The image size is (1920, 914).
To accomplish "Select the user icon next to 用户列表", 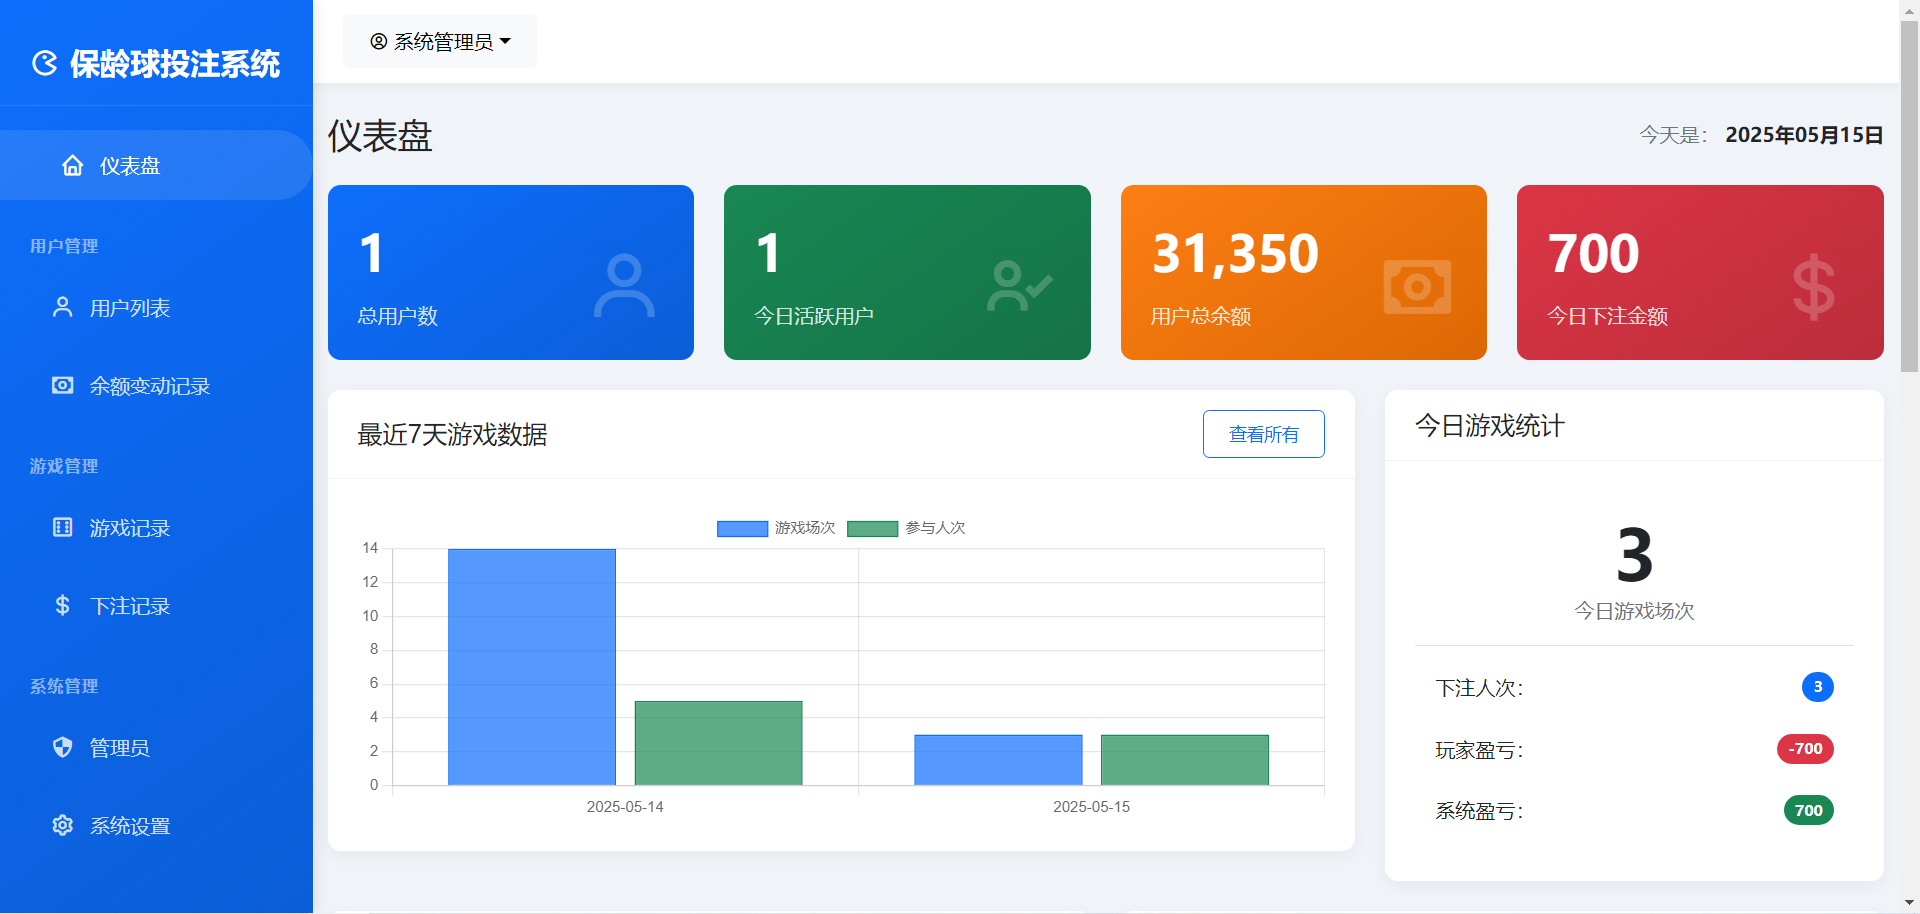I will pos(62,307).
